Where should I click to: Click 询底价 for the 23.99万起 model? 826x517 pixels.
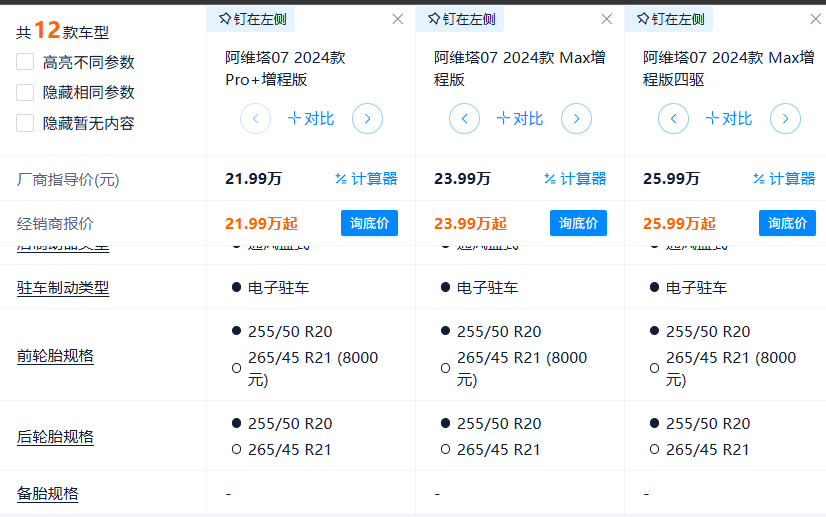click(578, 223)
